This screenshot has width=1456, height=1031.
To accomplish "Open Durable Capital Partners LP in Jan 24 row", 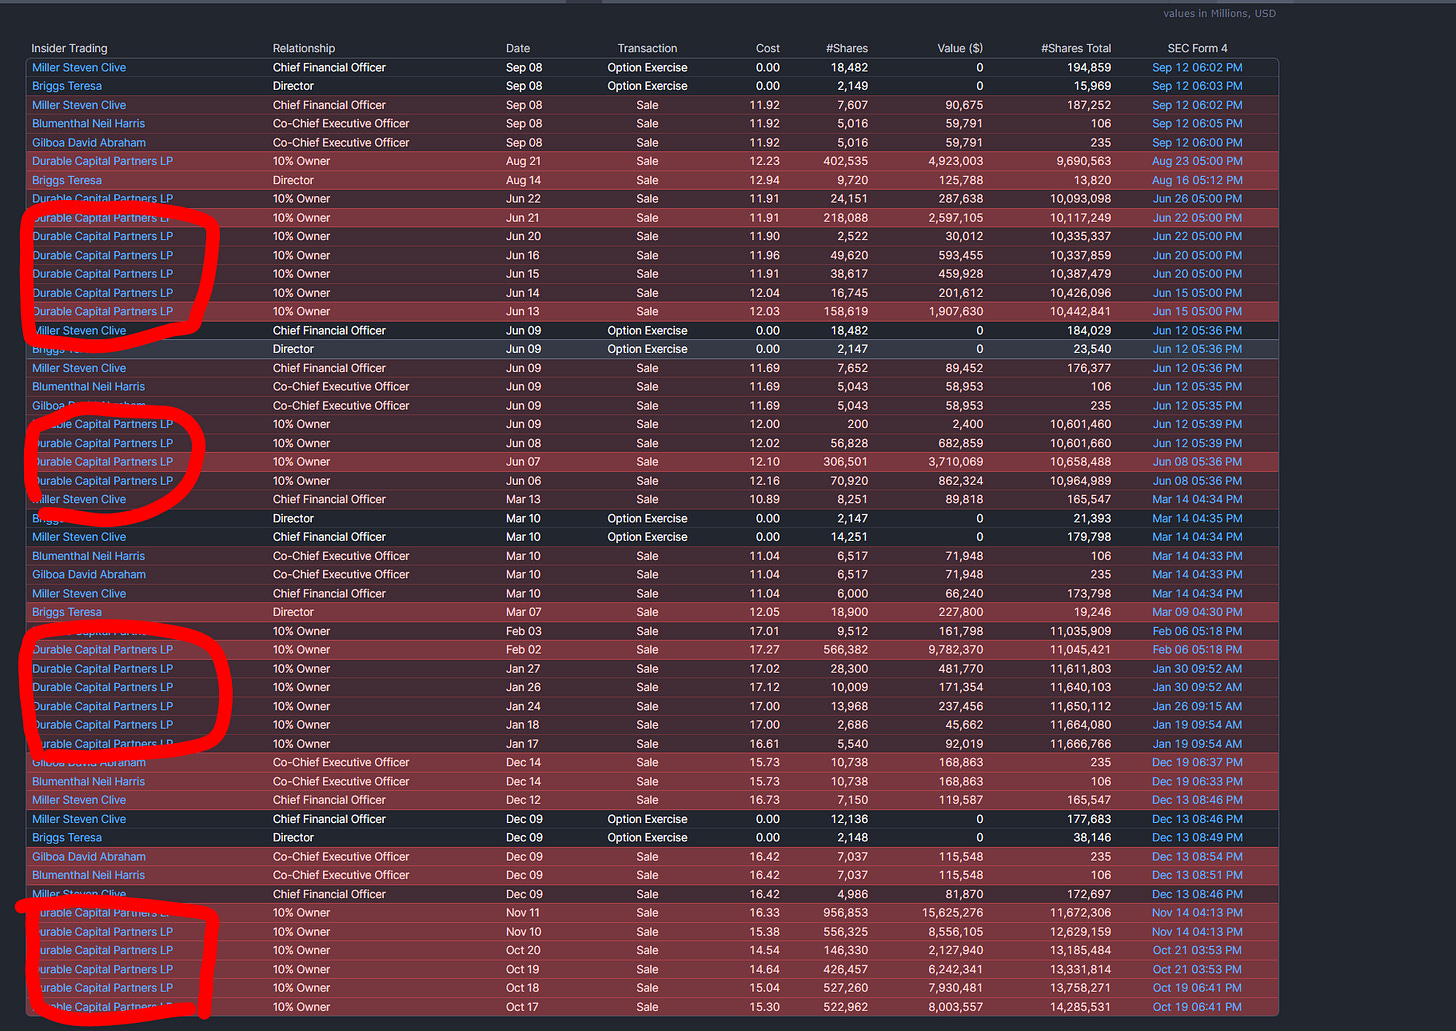I will [x=102, y=706].
